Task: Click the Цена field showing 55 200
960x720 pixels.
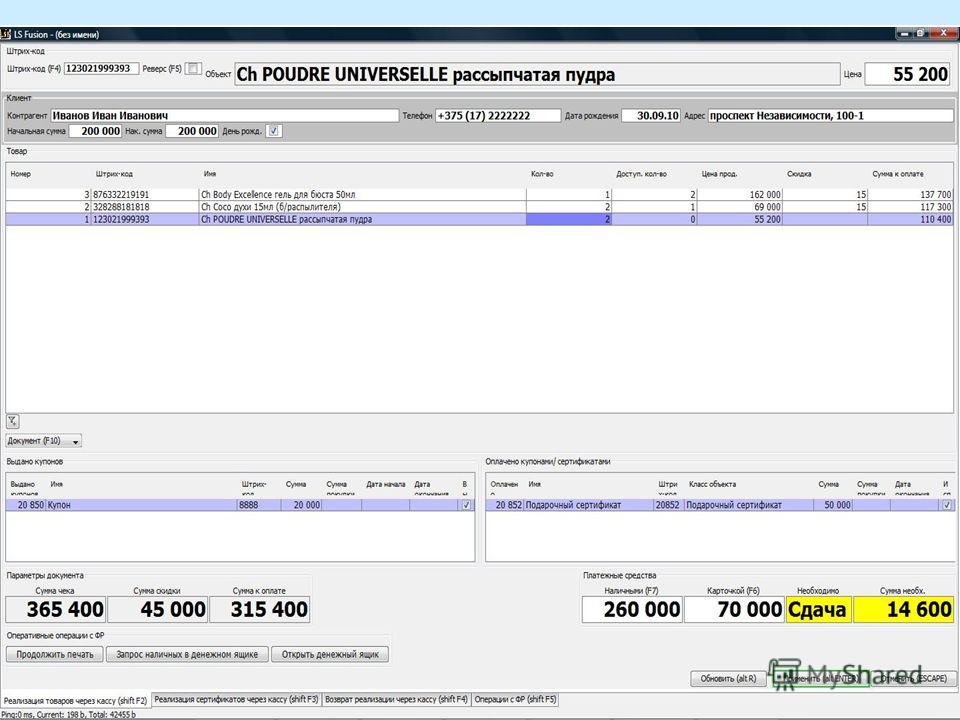Action: click(x=907, y=75)
